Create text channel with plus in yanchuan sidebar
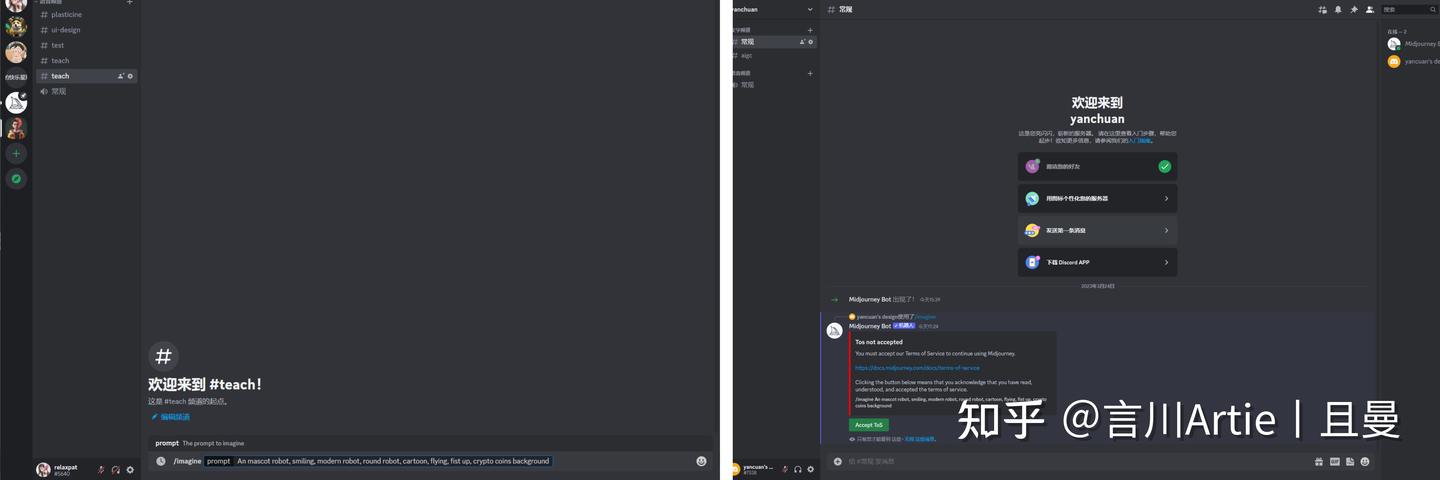 tap(810, 30)
